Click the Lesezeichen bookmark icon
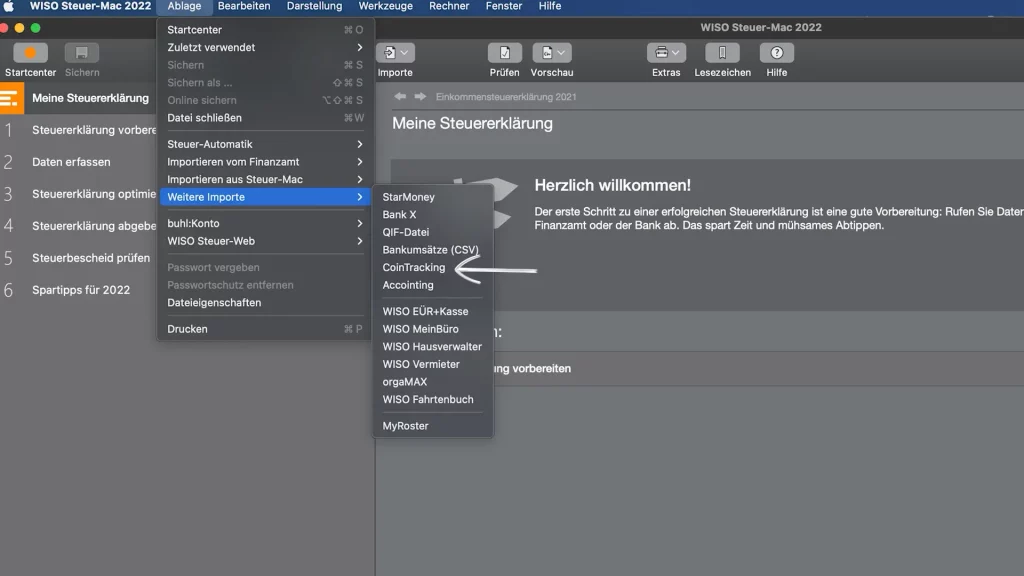The image size is (1024, 576). coord(722,54)
